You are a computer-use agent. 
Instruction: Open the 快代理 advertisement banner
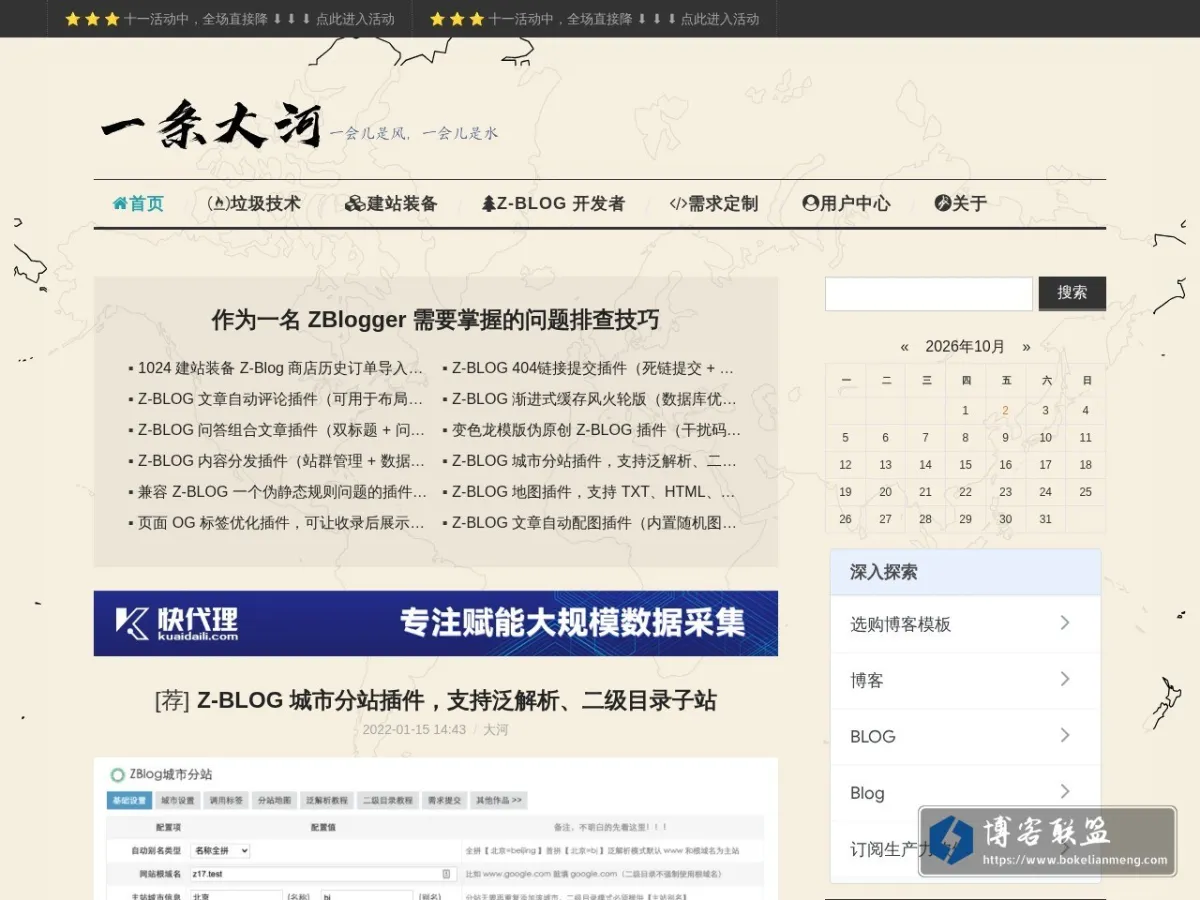[x=436, y=623]
